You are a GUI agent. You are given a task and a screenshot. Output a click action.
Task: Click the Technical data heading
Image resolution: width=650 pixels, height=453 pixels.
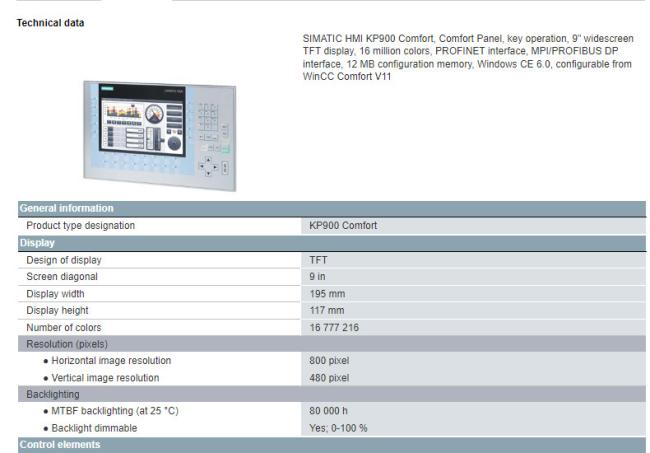[x=50, y=20]
